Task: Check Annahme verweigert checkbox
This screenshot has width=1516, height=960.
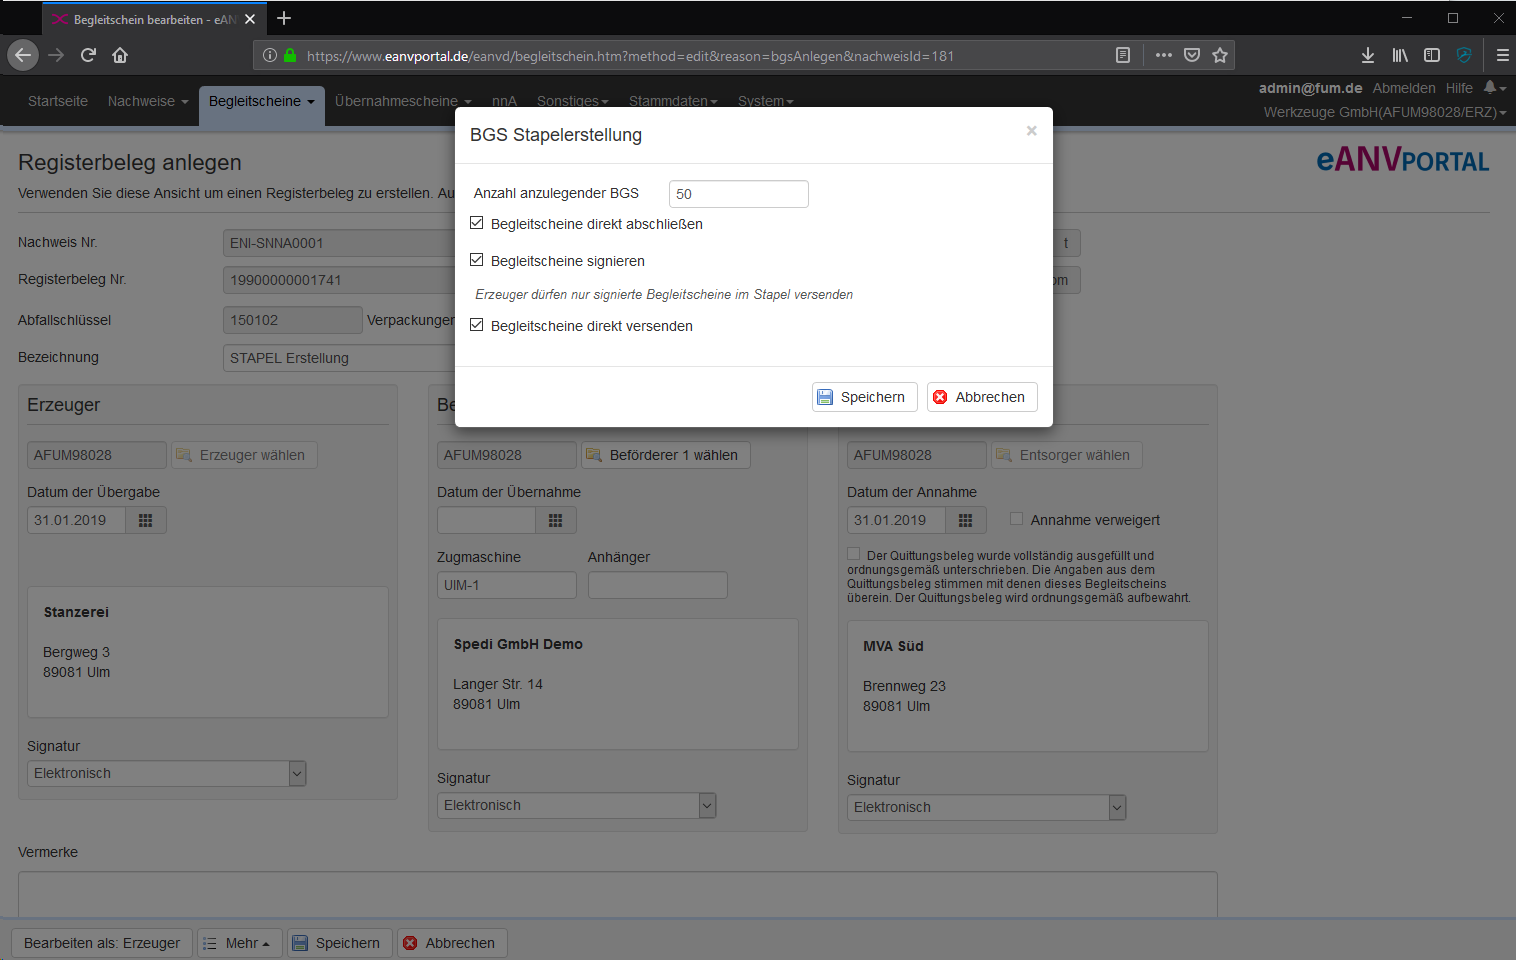Action: click(x=1016, y=519)
